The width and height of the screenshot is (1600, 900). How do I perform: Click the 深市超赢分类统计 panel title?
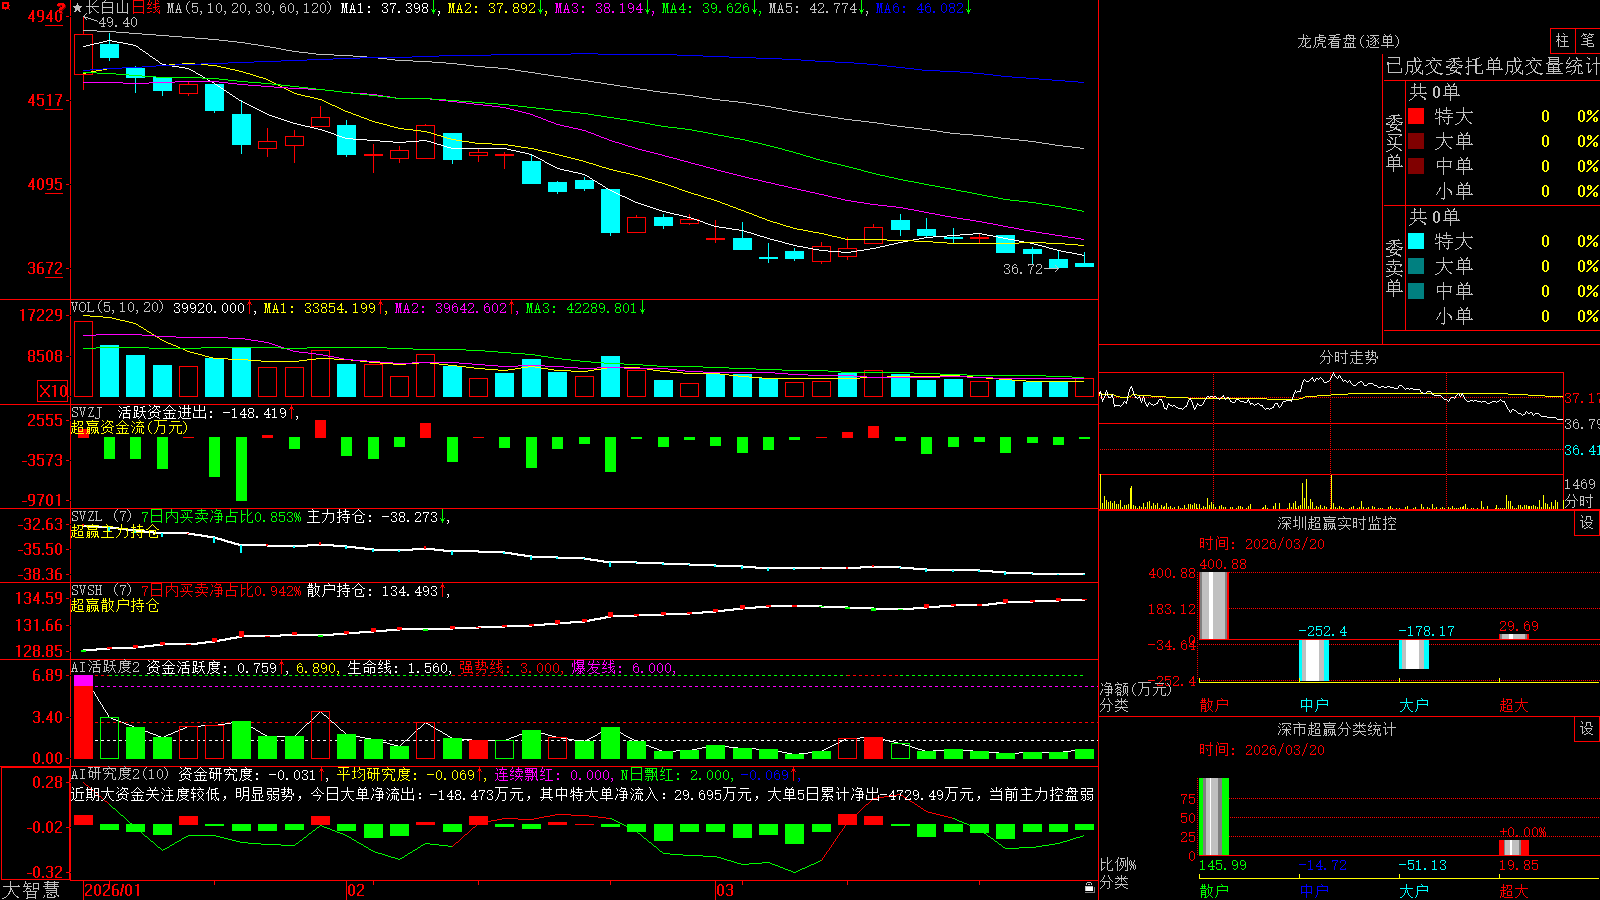tap(1337, 729)
